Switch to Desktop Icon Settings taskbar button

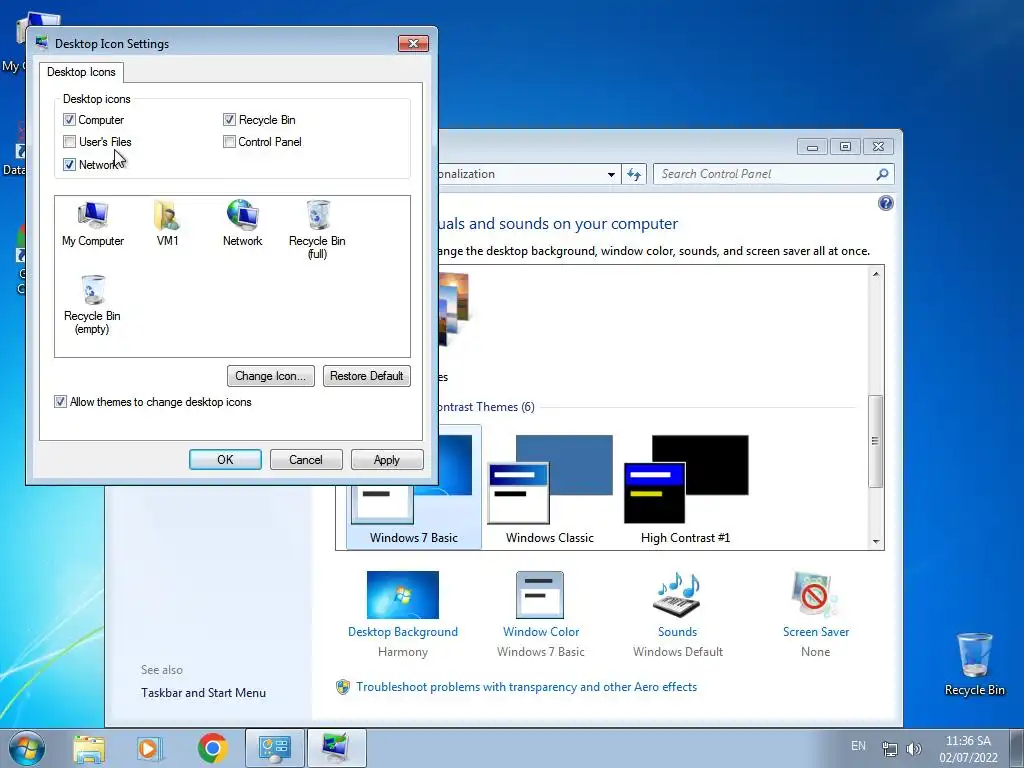click(x=336, y=748)
